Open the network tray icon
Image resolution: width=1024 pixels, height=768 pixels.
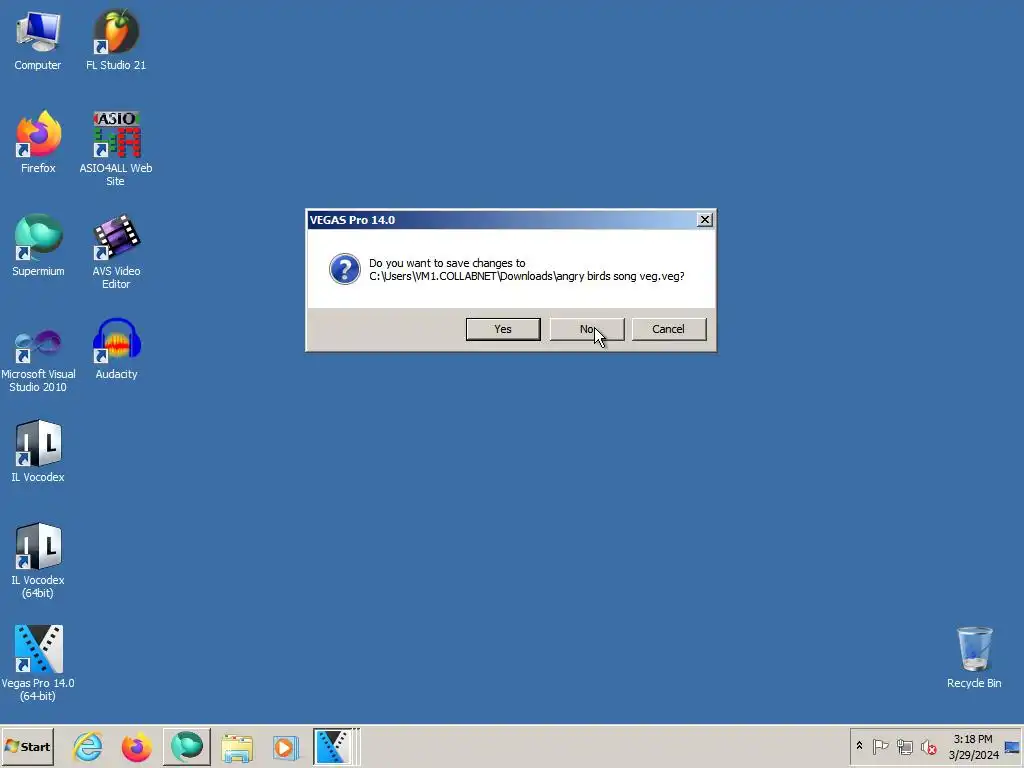pos(904,746)
